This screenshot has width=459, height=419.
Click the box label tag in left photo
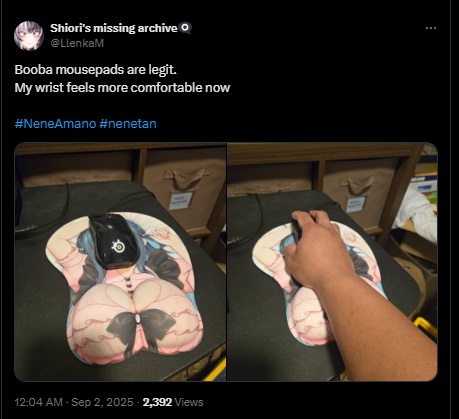click(181, 200)
